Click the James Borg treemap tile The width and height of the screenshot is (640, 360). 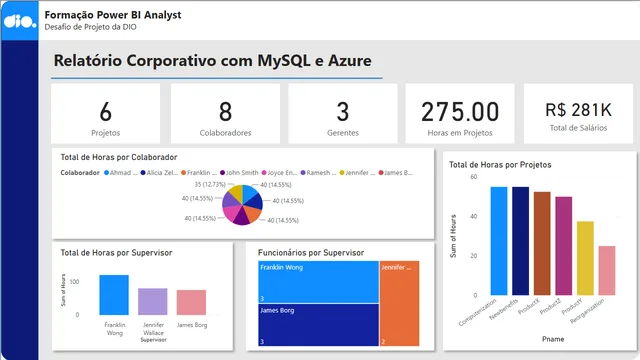pos(318,325)
